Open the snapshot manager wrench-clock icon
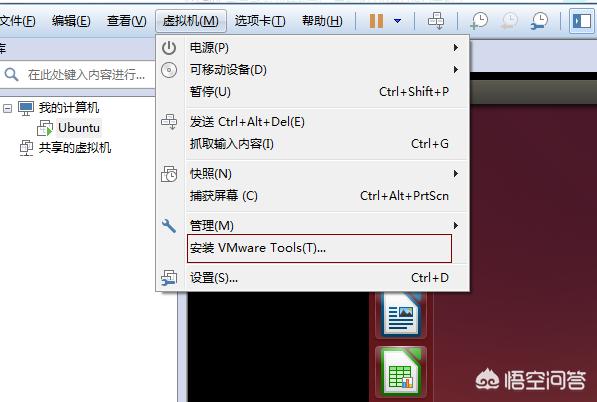Screen dimensions: 597x402 pyautogui.click(x=540, y=21)
